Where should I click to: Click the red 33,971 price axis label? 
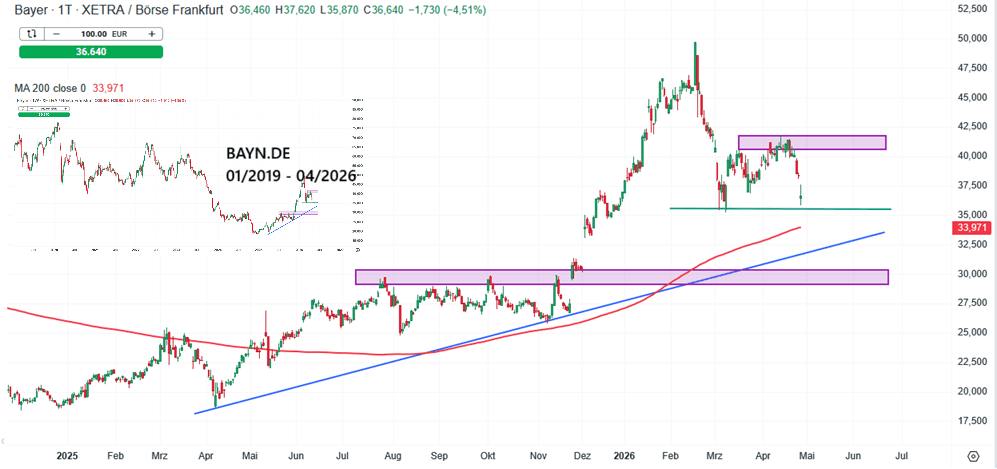(x=970, y=228)
